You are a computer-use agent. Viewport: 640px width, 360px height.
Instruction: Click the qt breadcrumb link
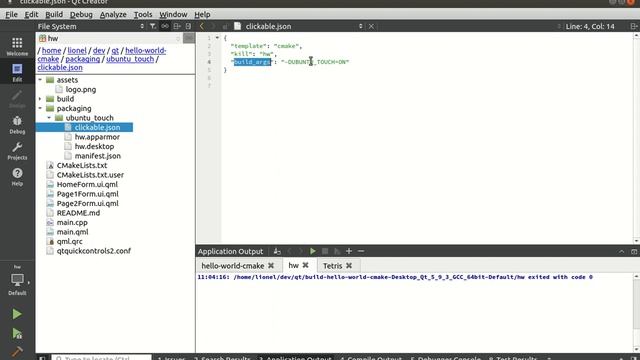click(115, 51)
